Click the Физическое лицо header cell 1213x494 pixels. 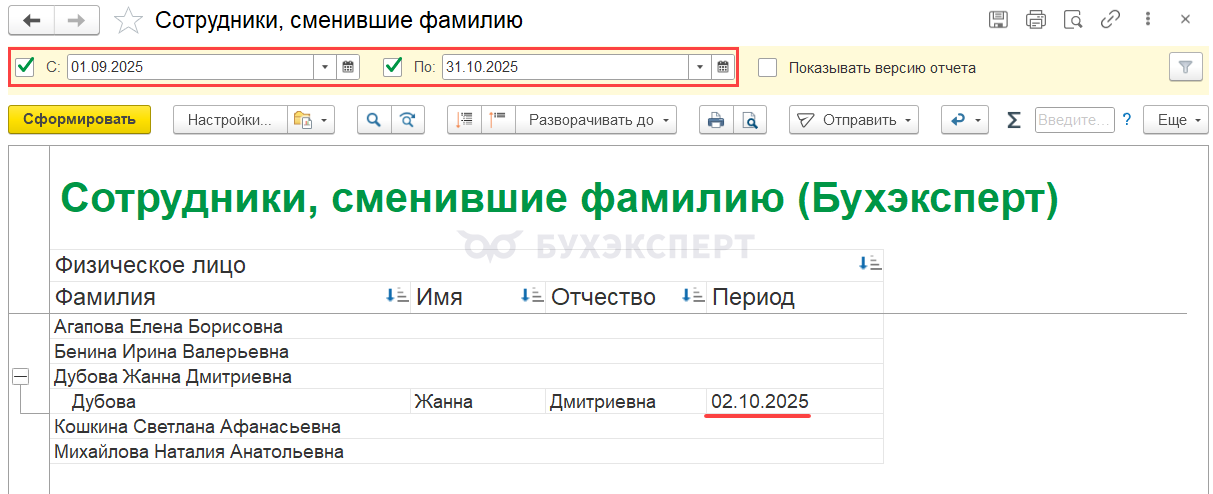467,265
